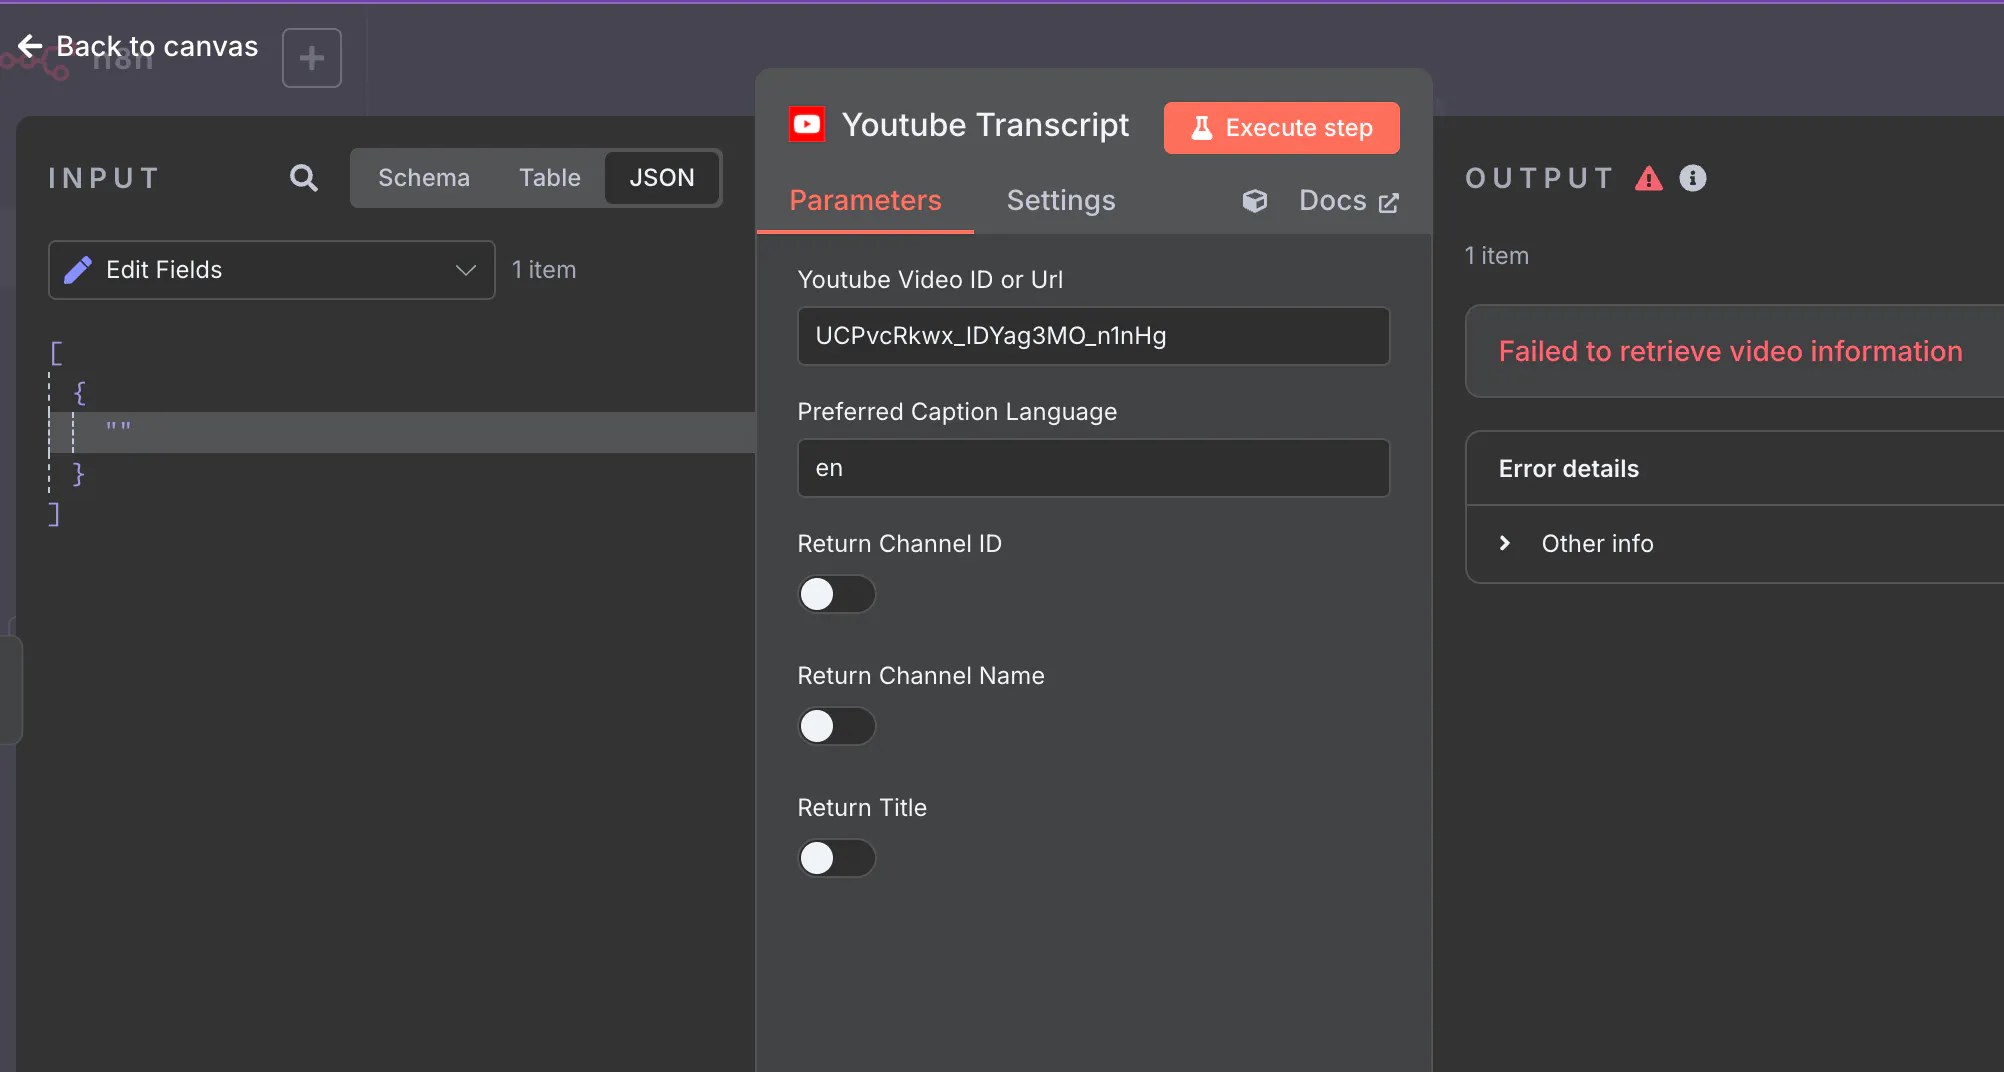Open search in the Input panel
The width and height of the screenshot is (2004, 1072).
[x=304, y=178]
